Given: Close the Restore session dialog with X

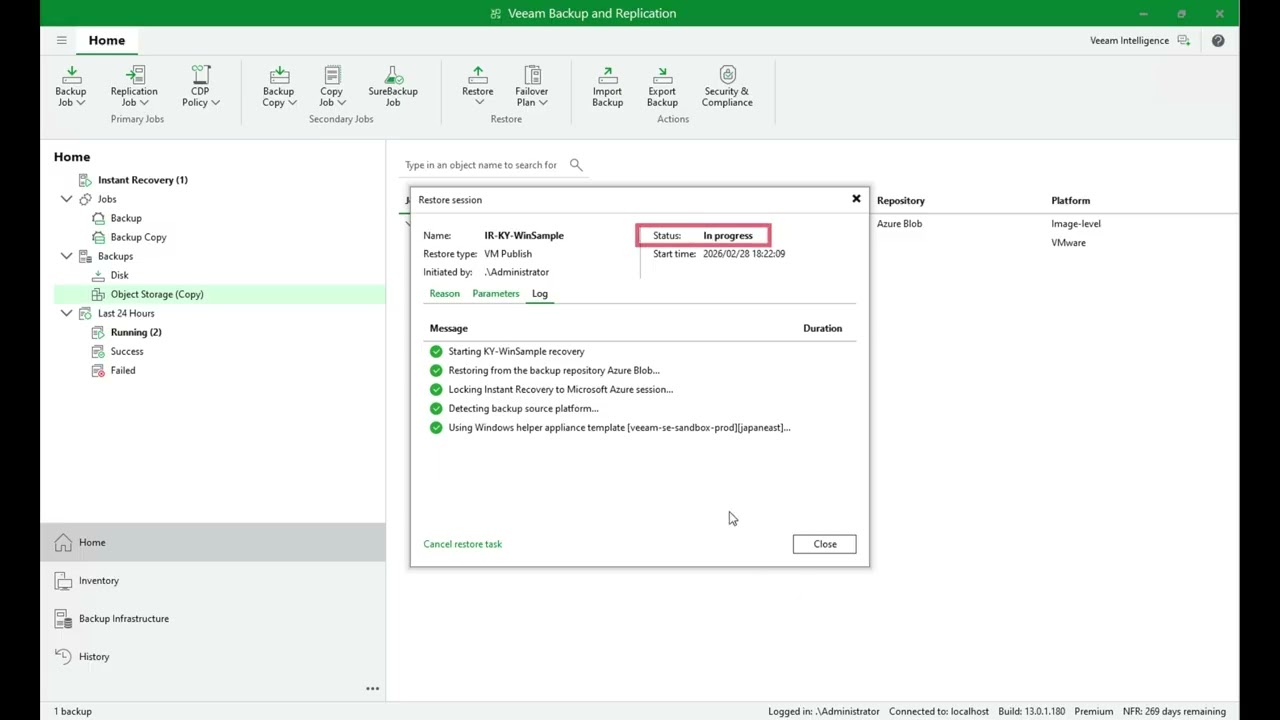Looking at the screenshot, I should tap(856, 199).
